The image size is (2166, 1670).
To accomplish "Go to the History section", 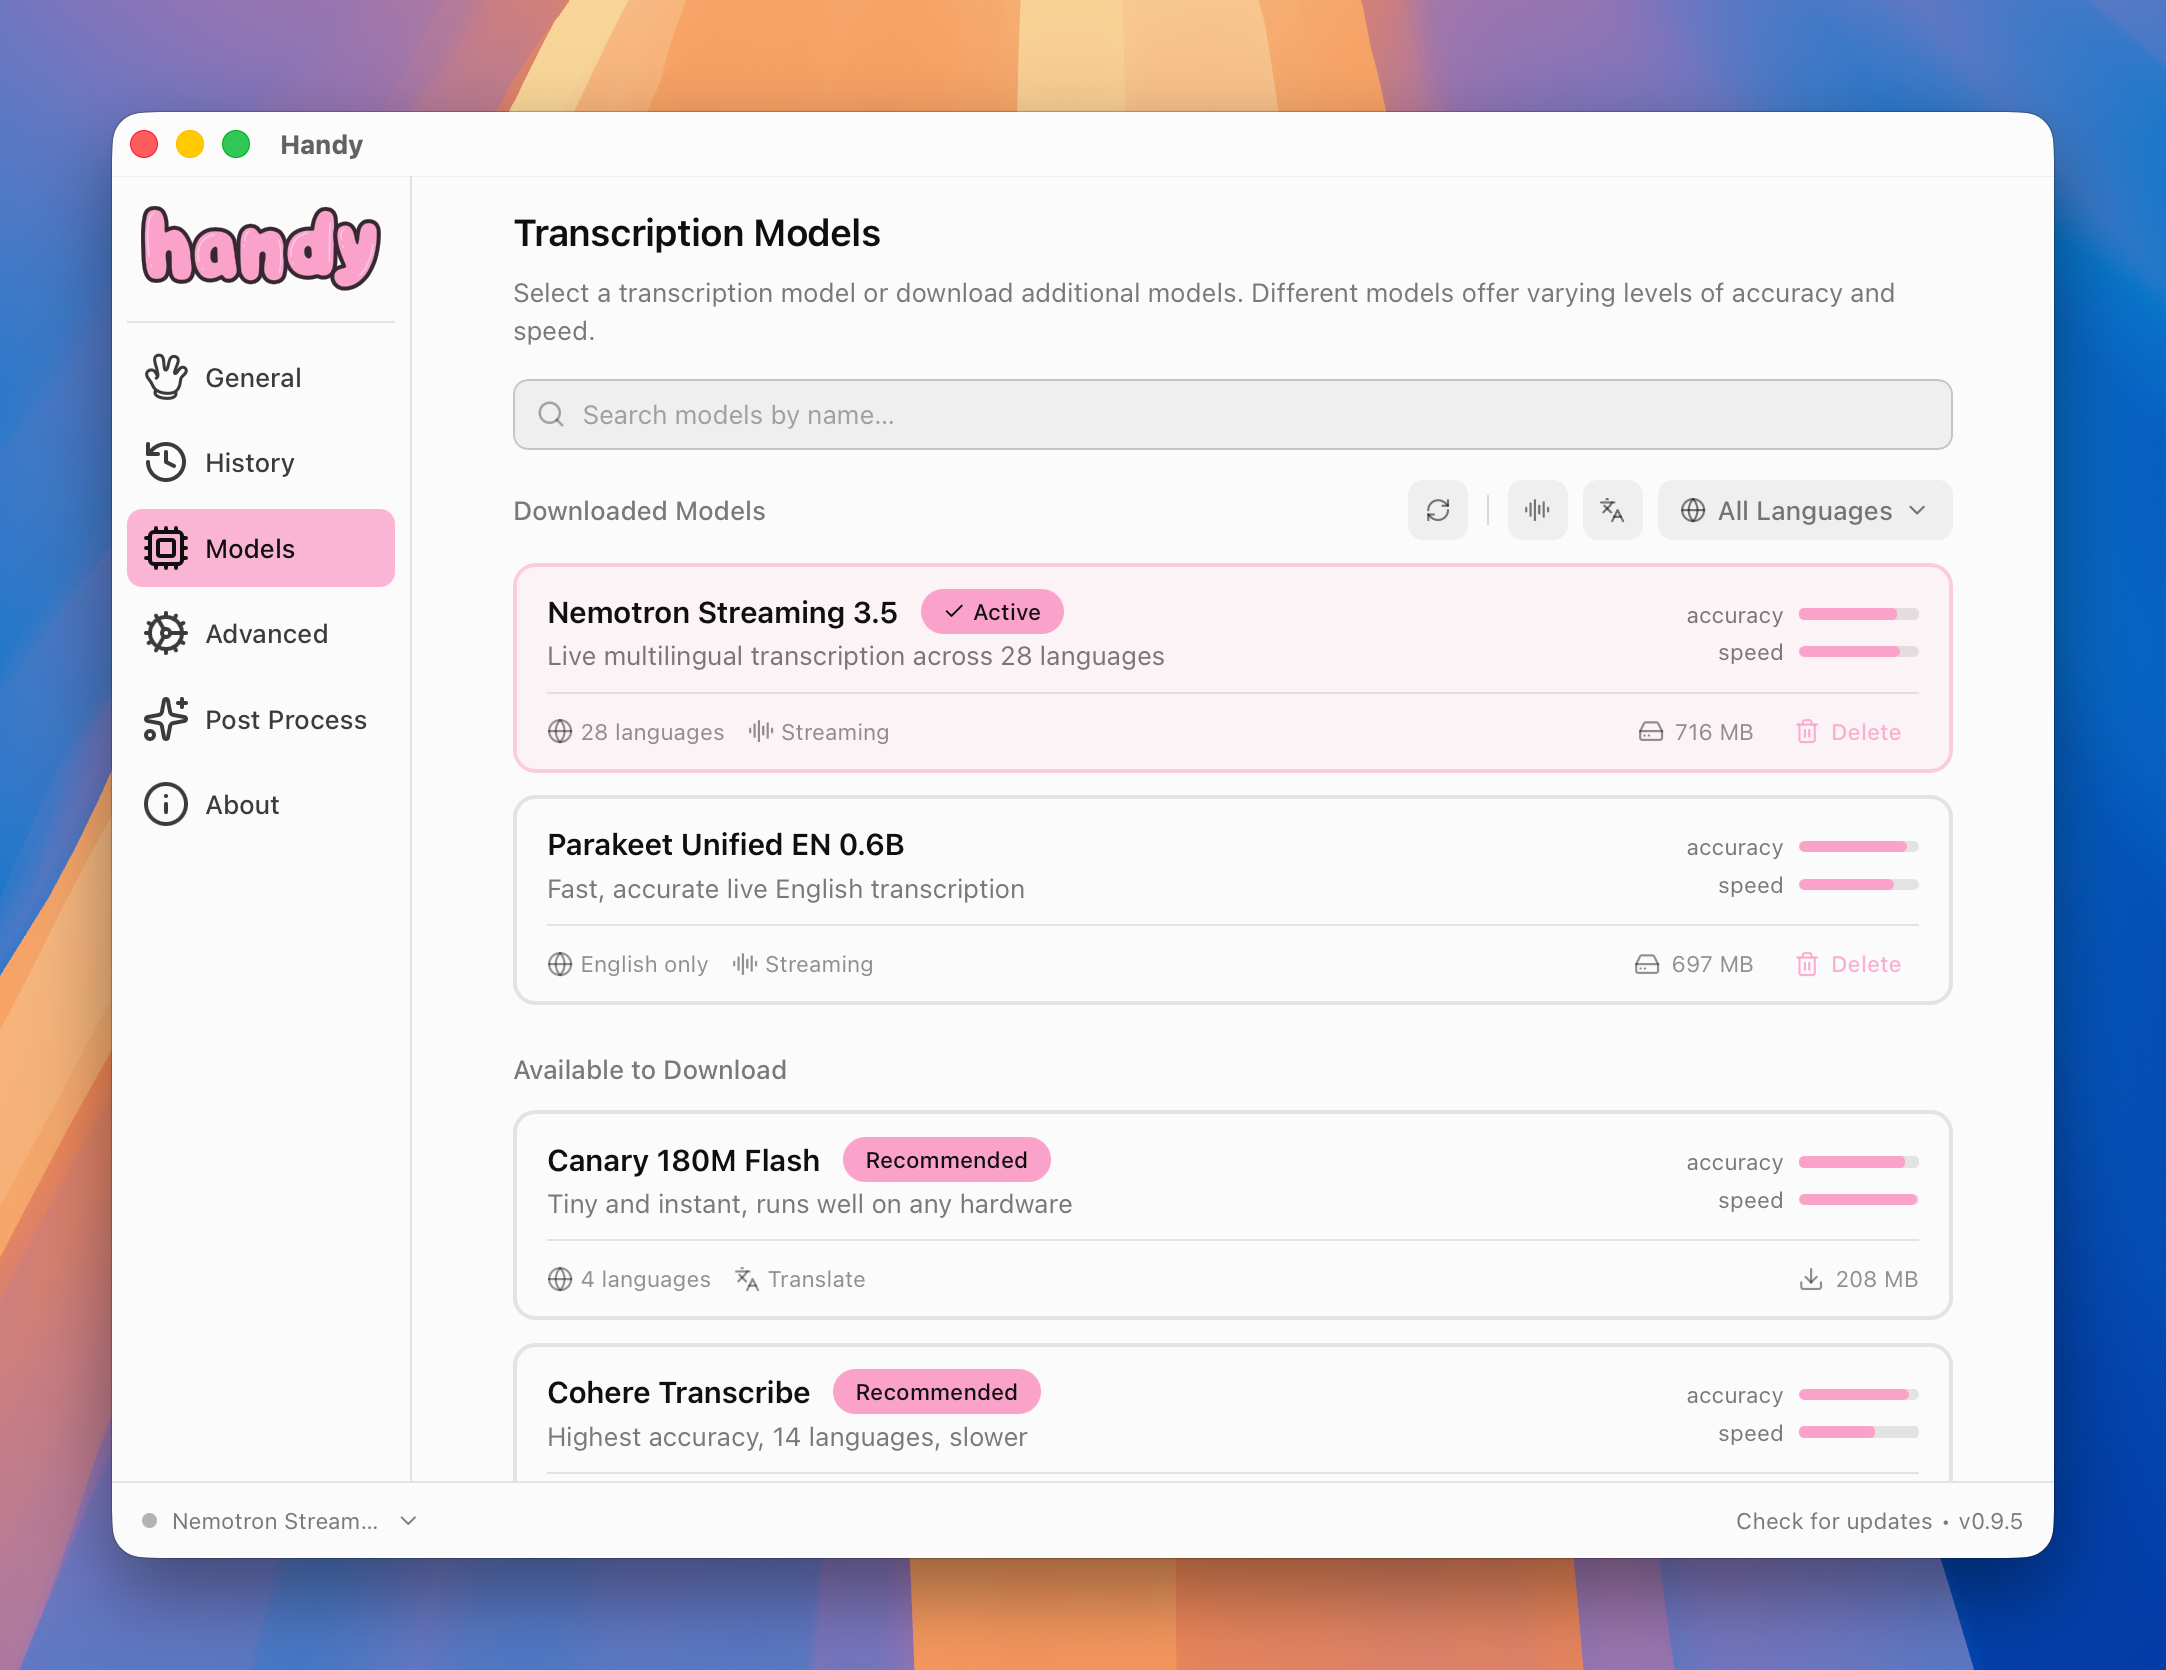I will pos(261,463).
